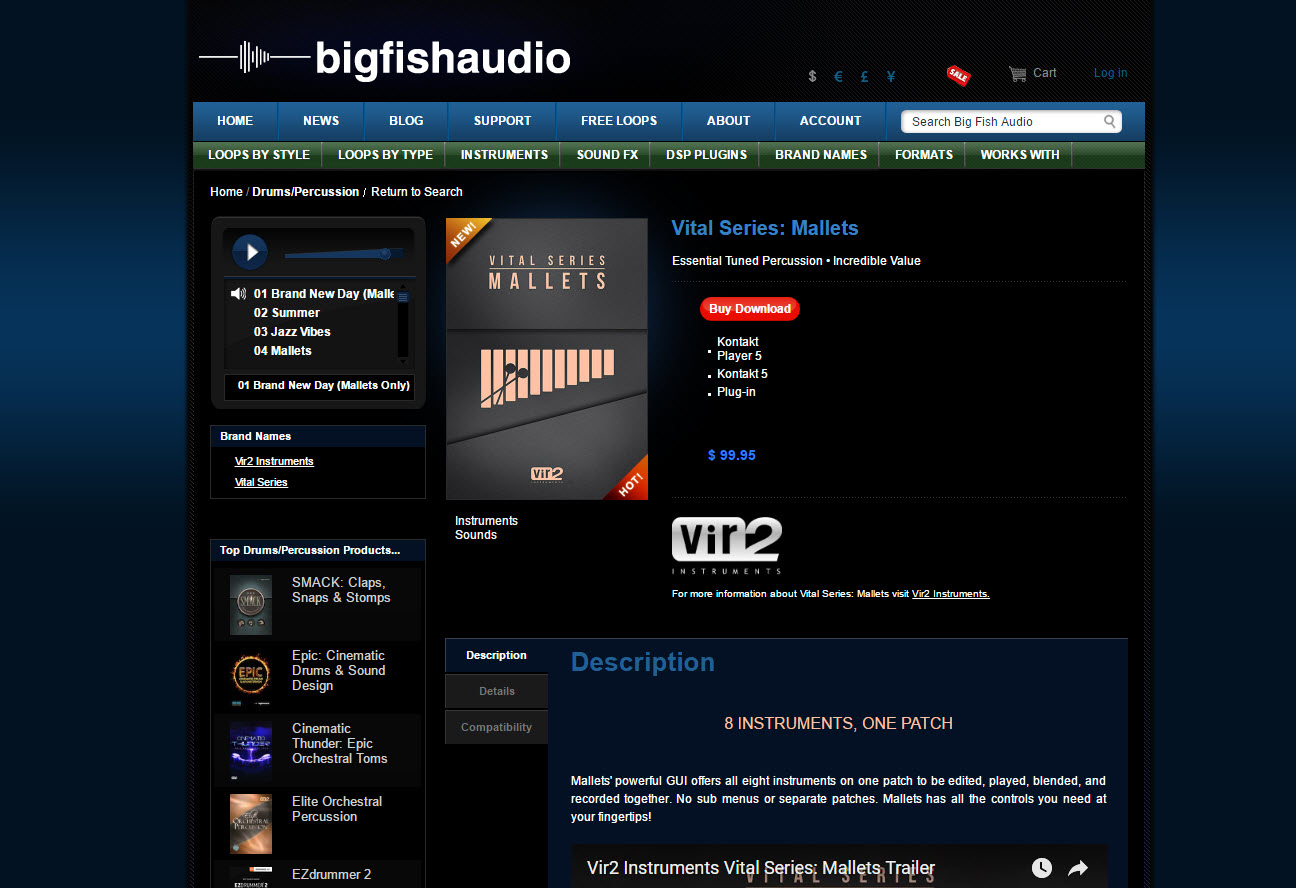The image size is (1296, 888).
Task: Type in Search Big Fish Audio field
Action: click(x=1003, y=121)
